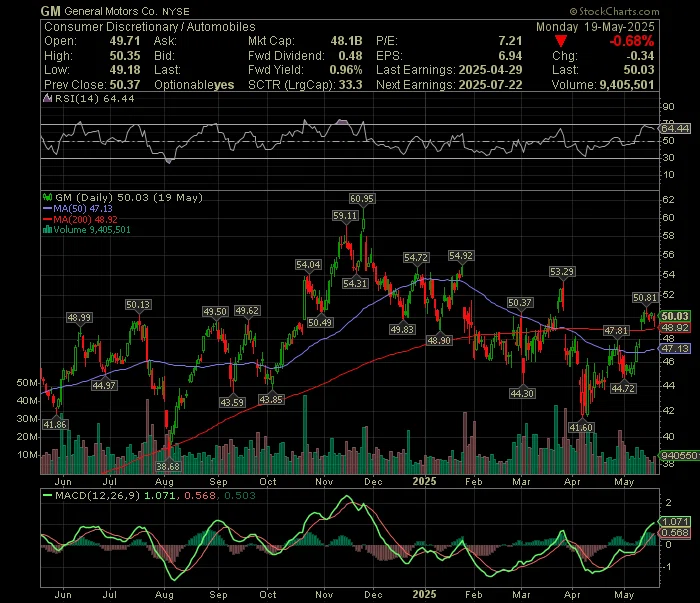Click the red down-triangle change indicator

tap(561, 42)
